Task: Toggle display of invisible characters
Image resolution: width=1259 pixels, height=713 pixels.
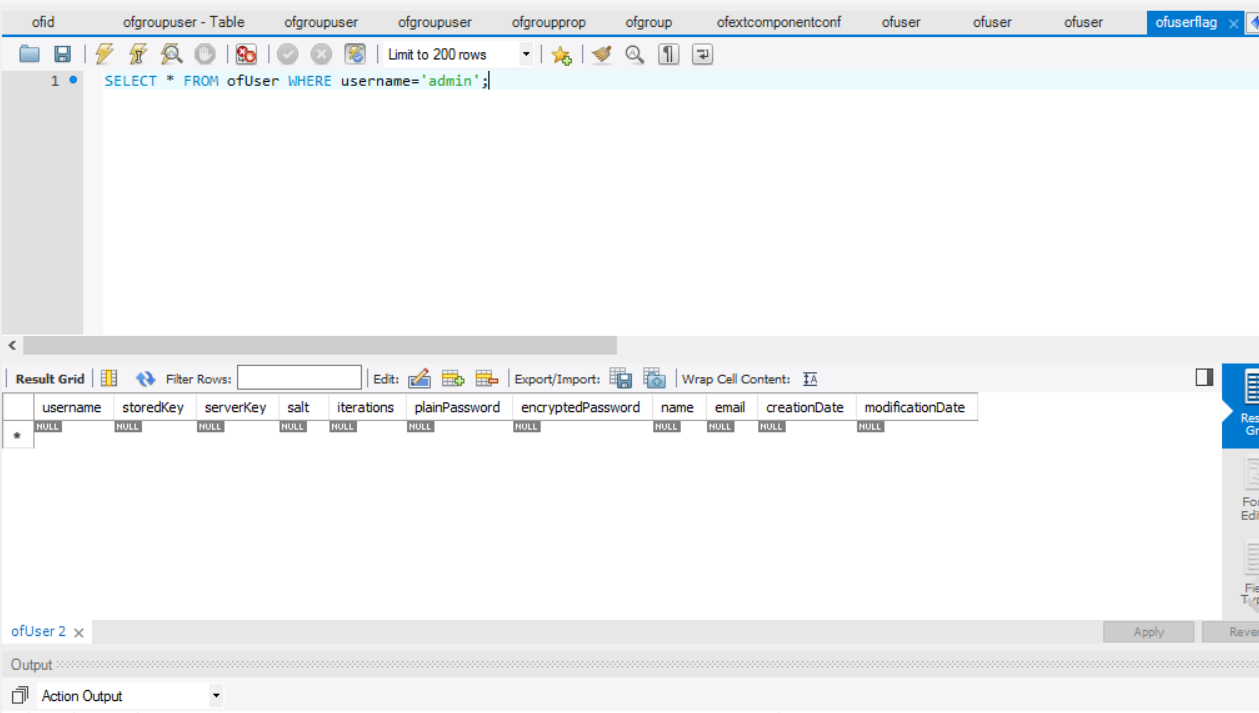Action: click(x=668, y=55)
